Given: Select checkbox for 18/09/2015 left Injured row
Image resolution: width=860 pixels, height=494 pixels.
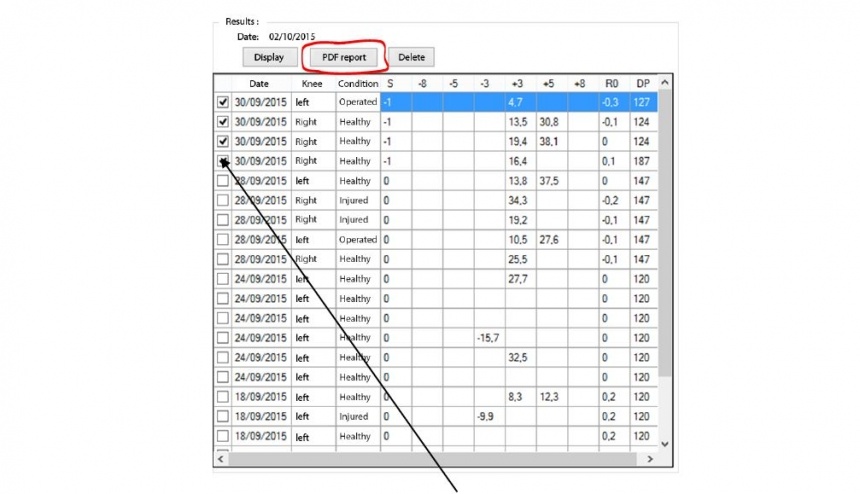Looking at the screenshot, I should pos(222,417).
